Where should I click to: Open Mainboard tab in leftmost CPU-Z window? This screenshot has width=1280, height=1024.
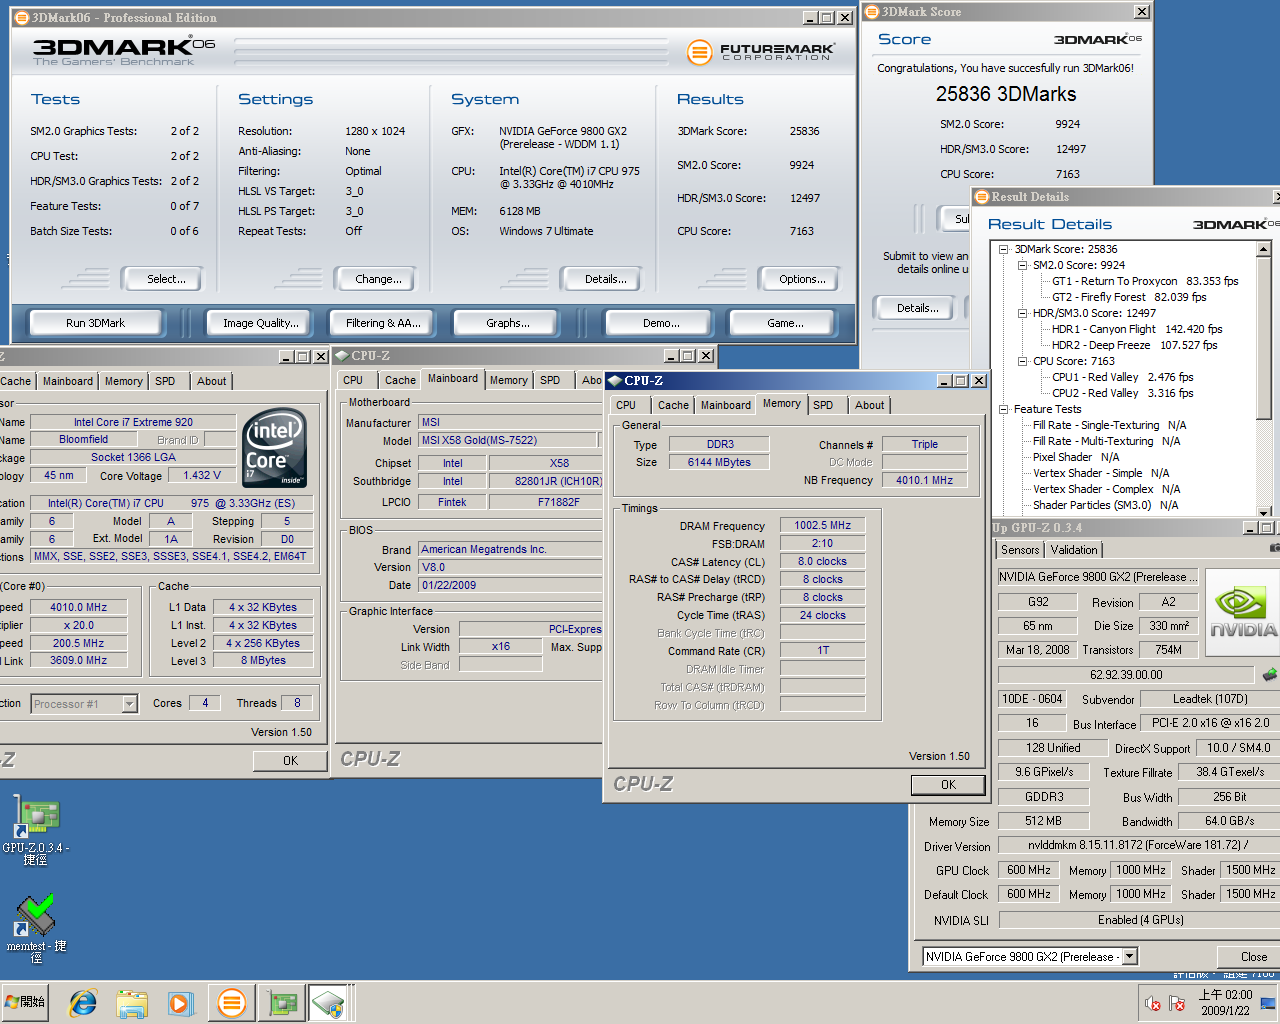[68, 381]
